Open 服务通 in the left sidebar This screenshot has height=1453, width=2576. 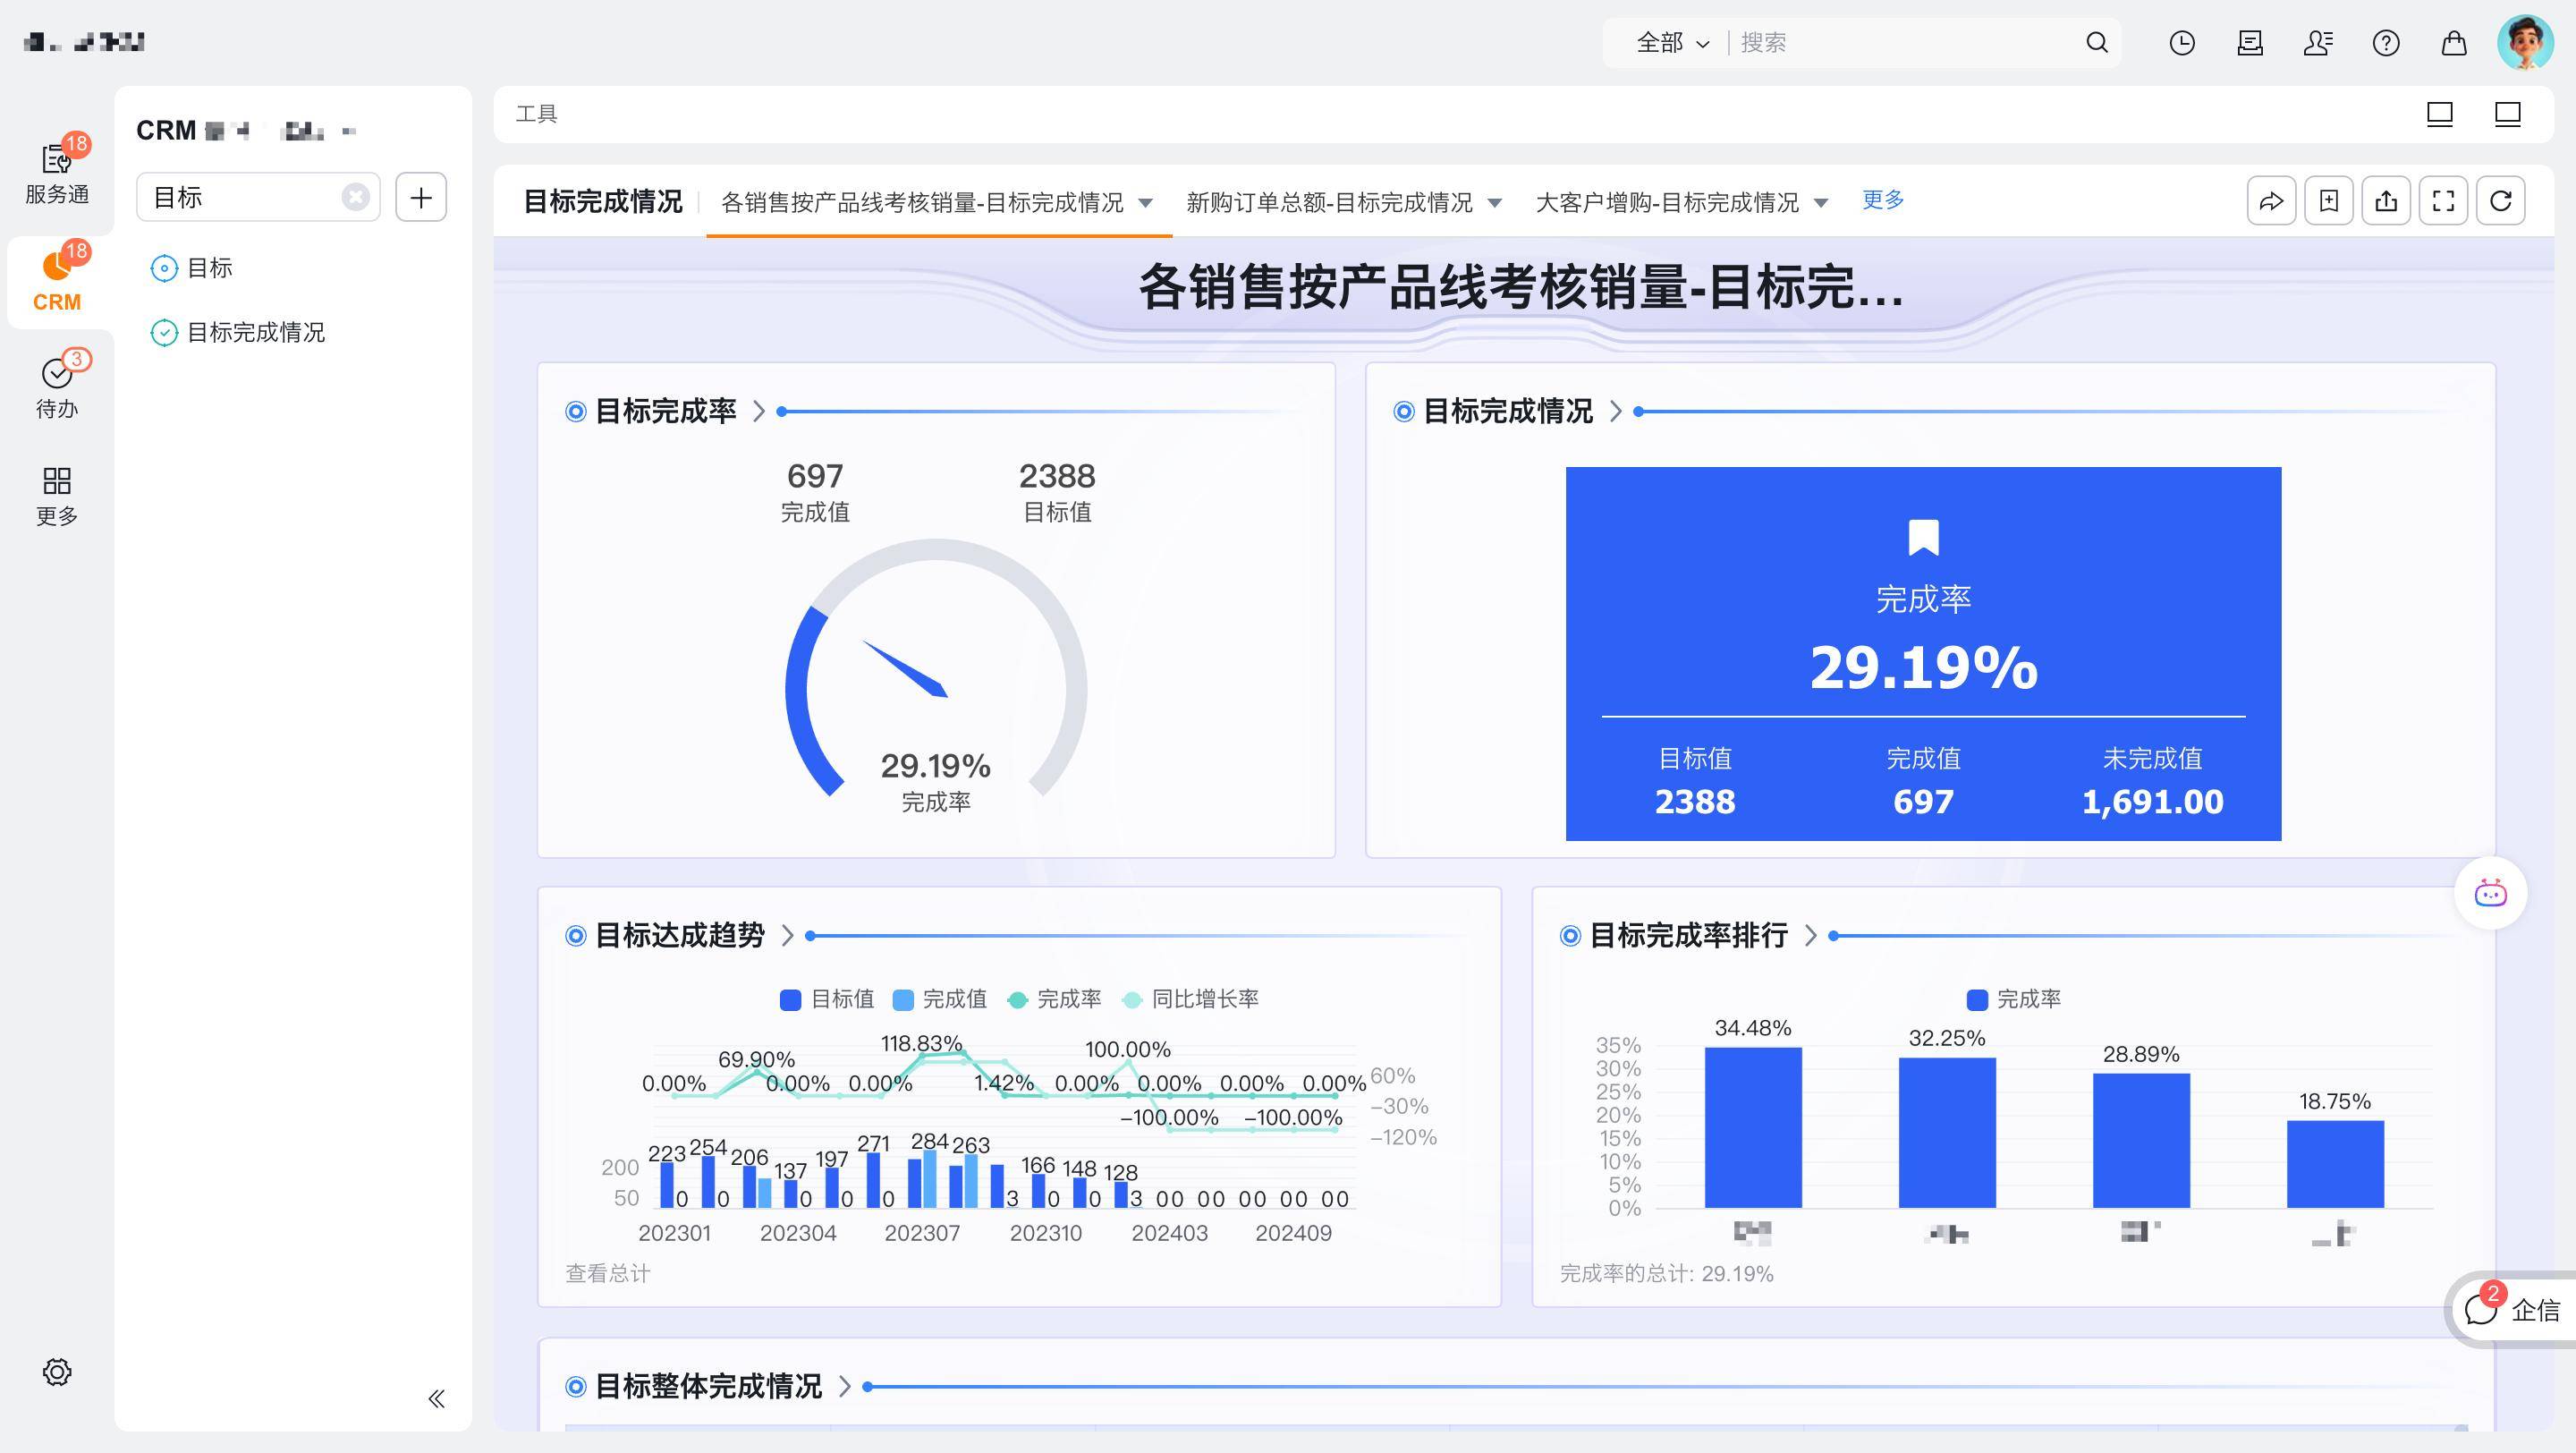[x=57, y=174]
